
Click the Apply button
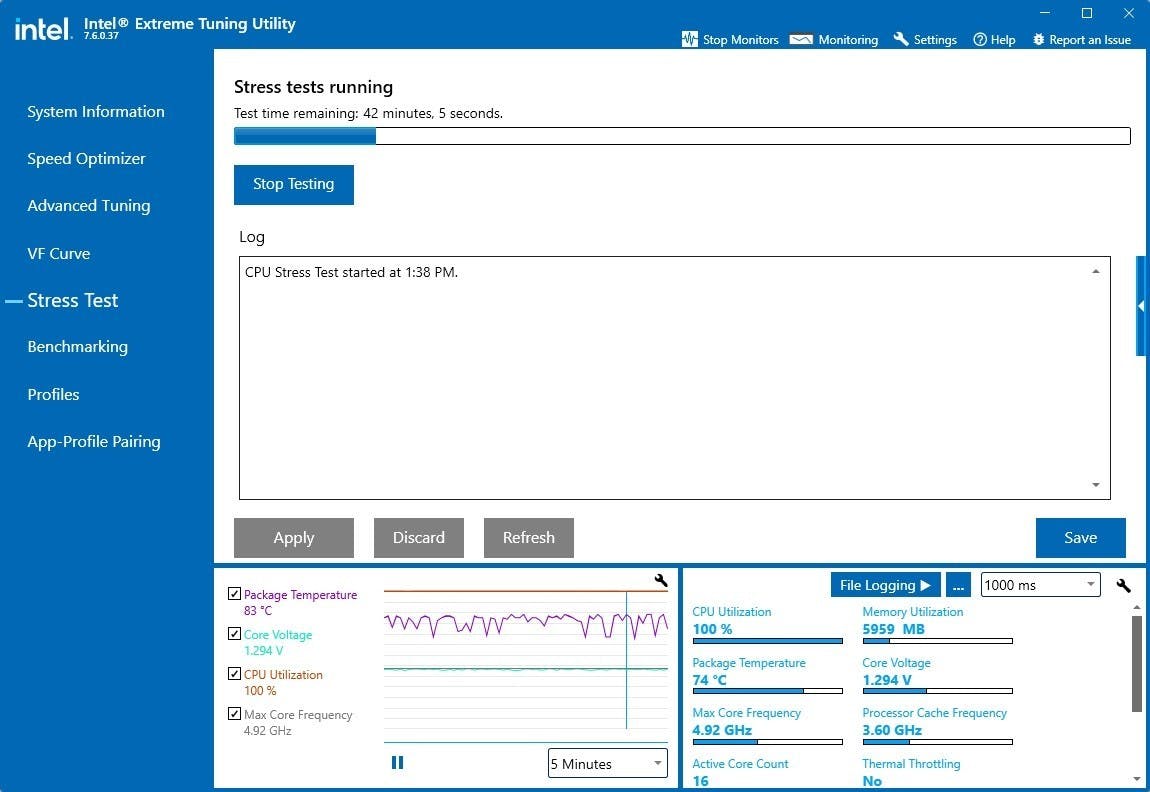click(293, 538)
